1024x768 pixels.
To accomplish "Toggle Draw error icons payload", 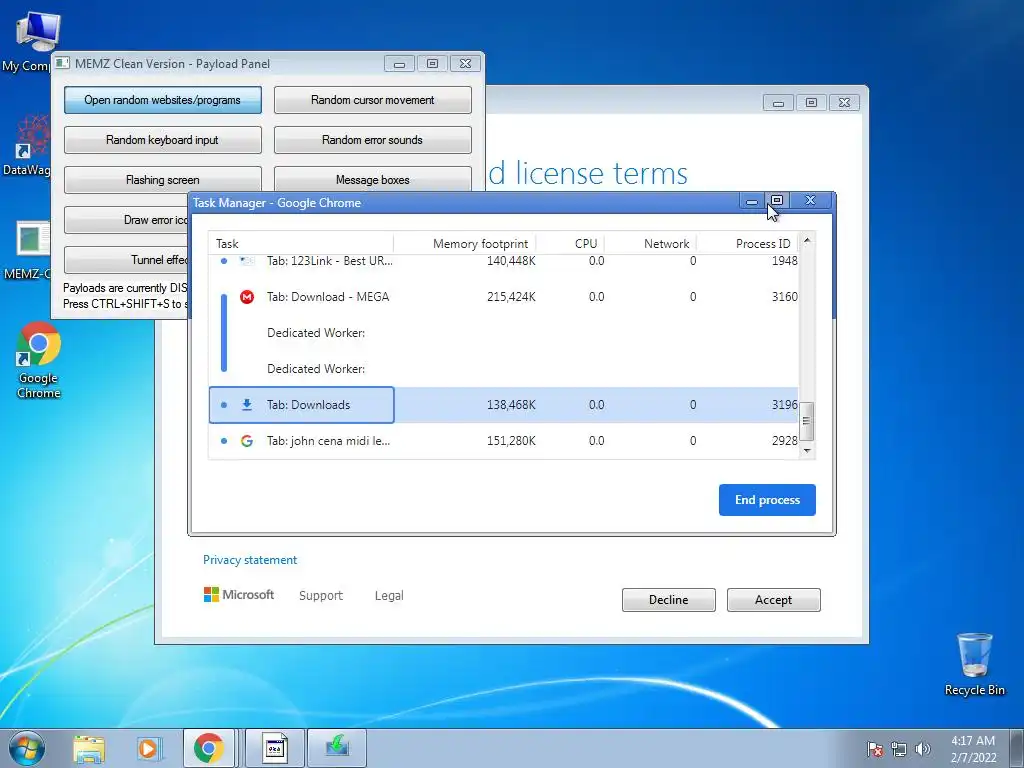I will tap(126, 220).
